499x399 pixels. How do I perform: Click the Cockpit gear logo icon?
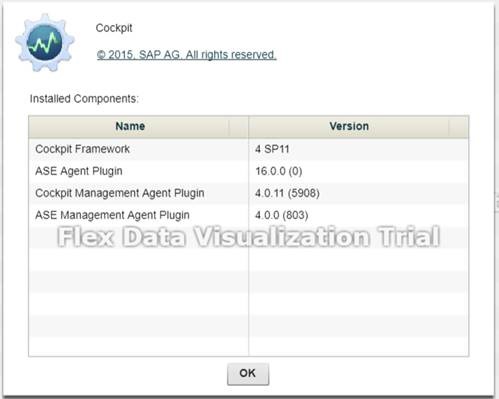point(45,42)
